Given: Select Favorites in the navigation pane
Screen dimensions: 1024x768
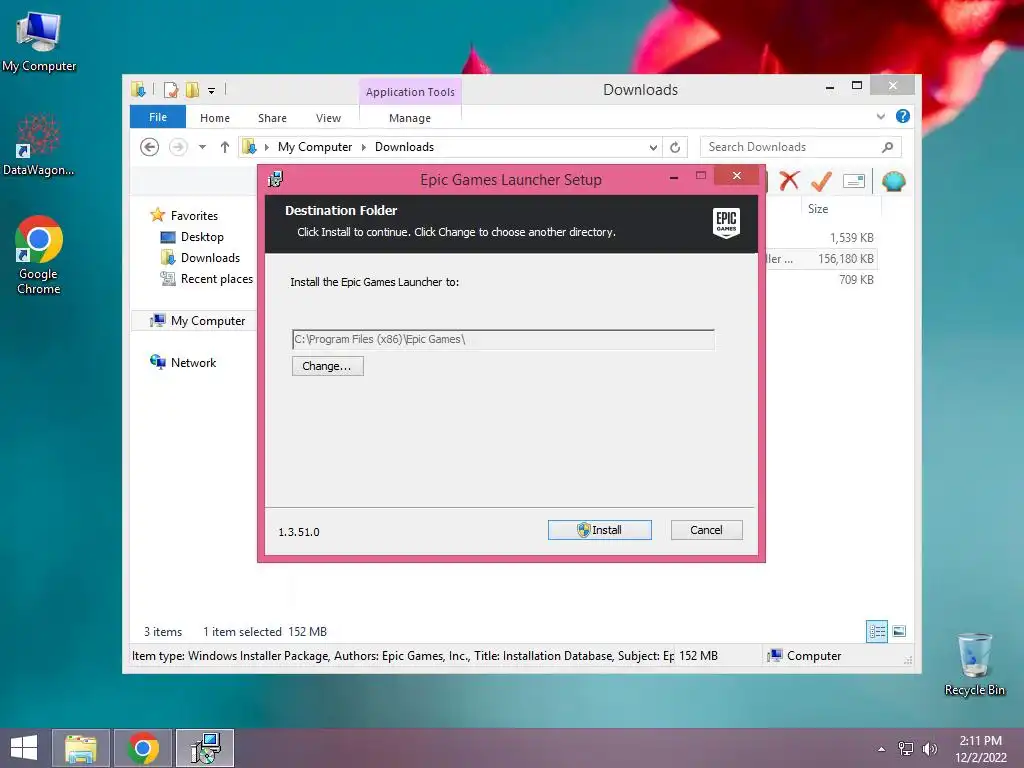Looking at the screenshot, I should click(x=194, y=216).
